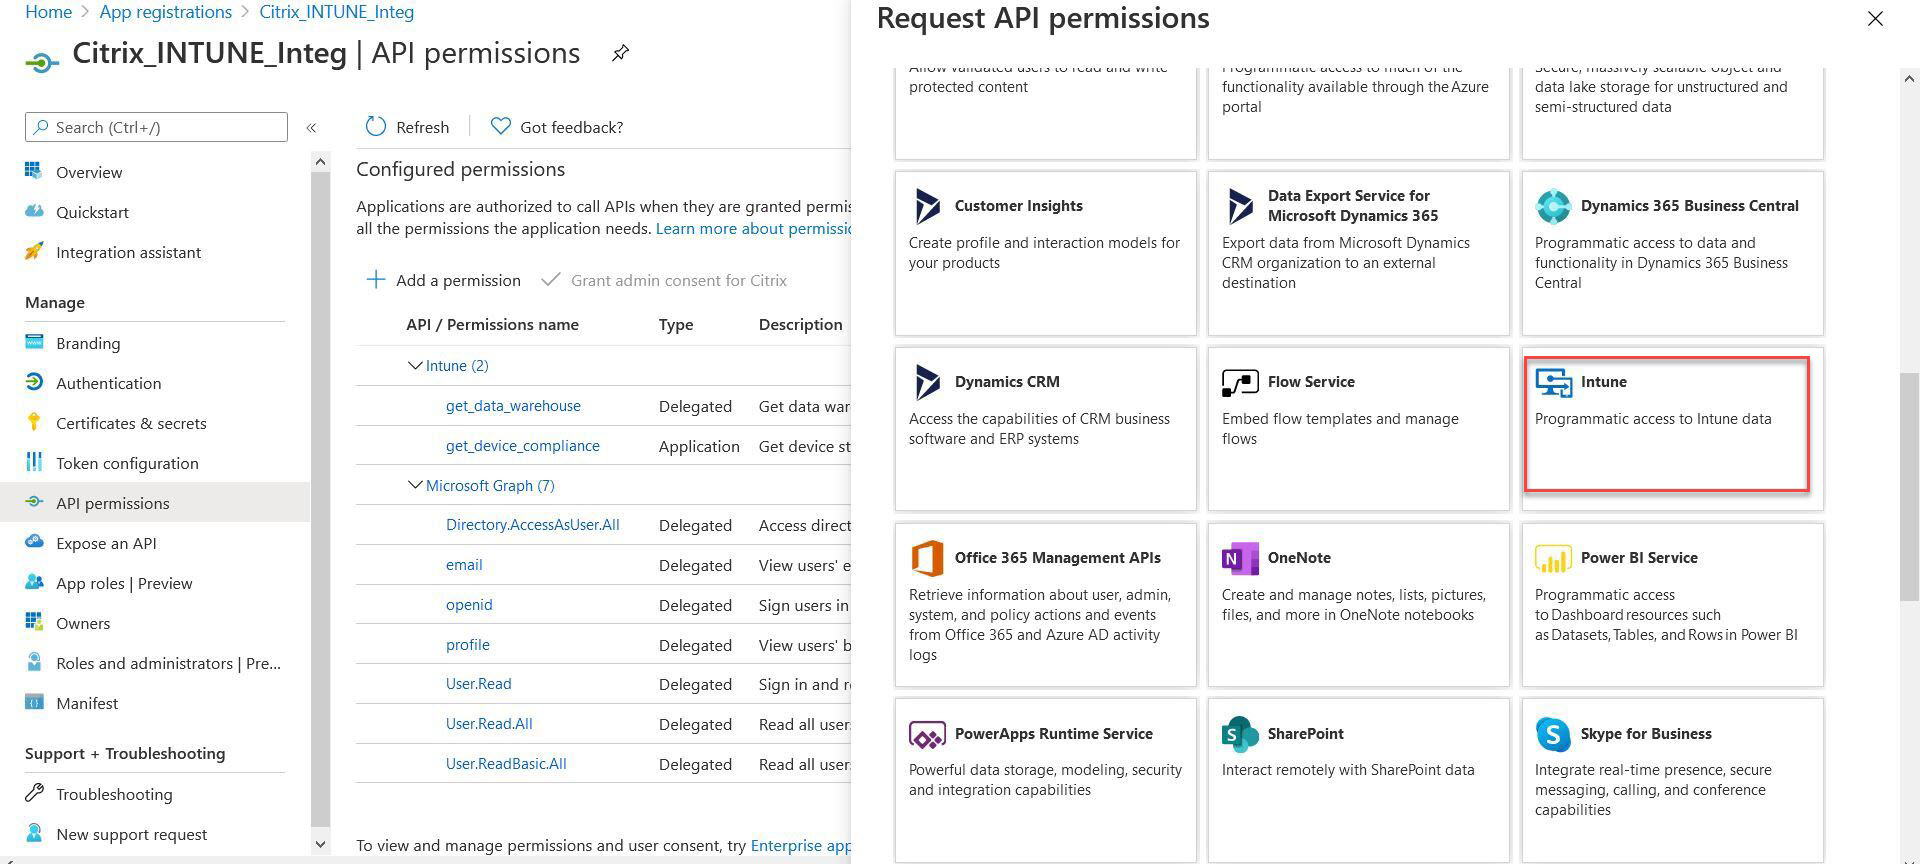Open the openid permission
This screenshot has height=864, width=1920.
pos(469,605)
